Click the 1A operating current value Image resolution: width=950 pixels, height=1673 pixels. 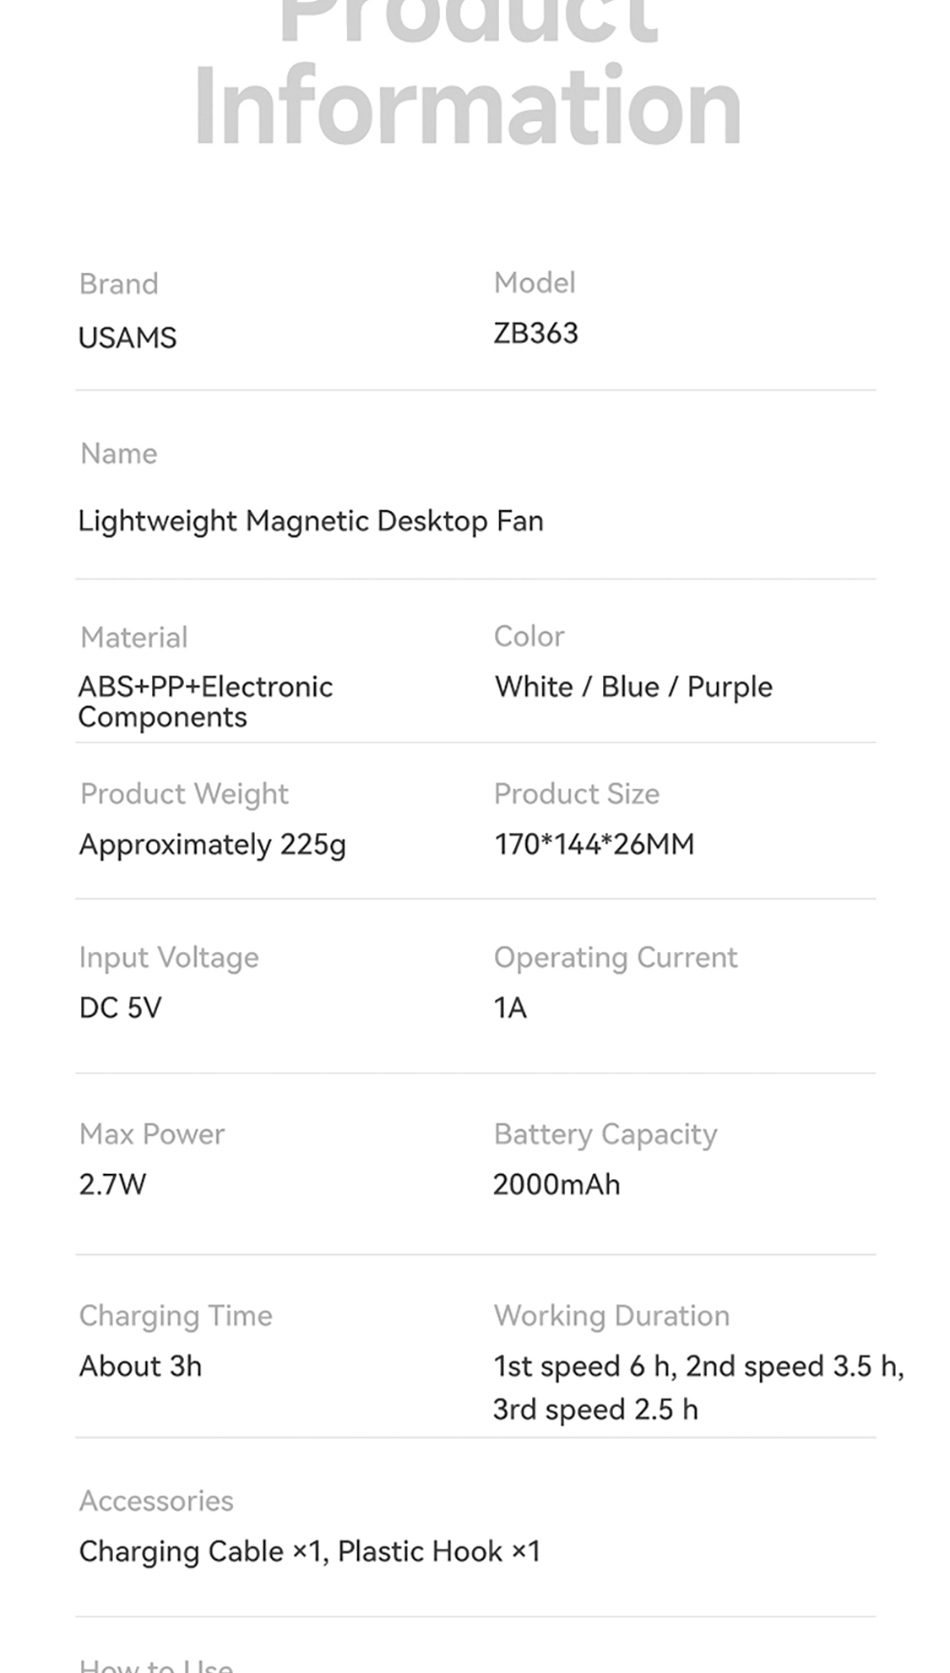point(510,1007)
